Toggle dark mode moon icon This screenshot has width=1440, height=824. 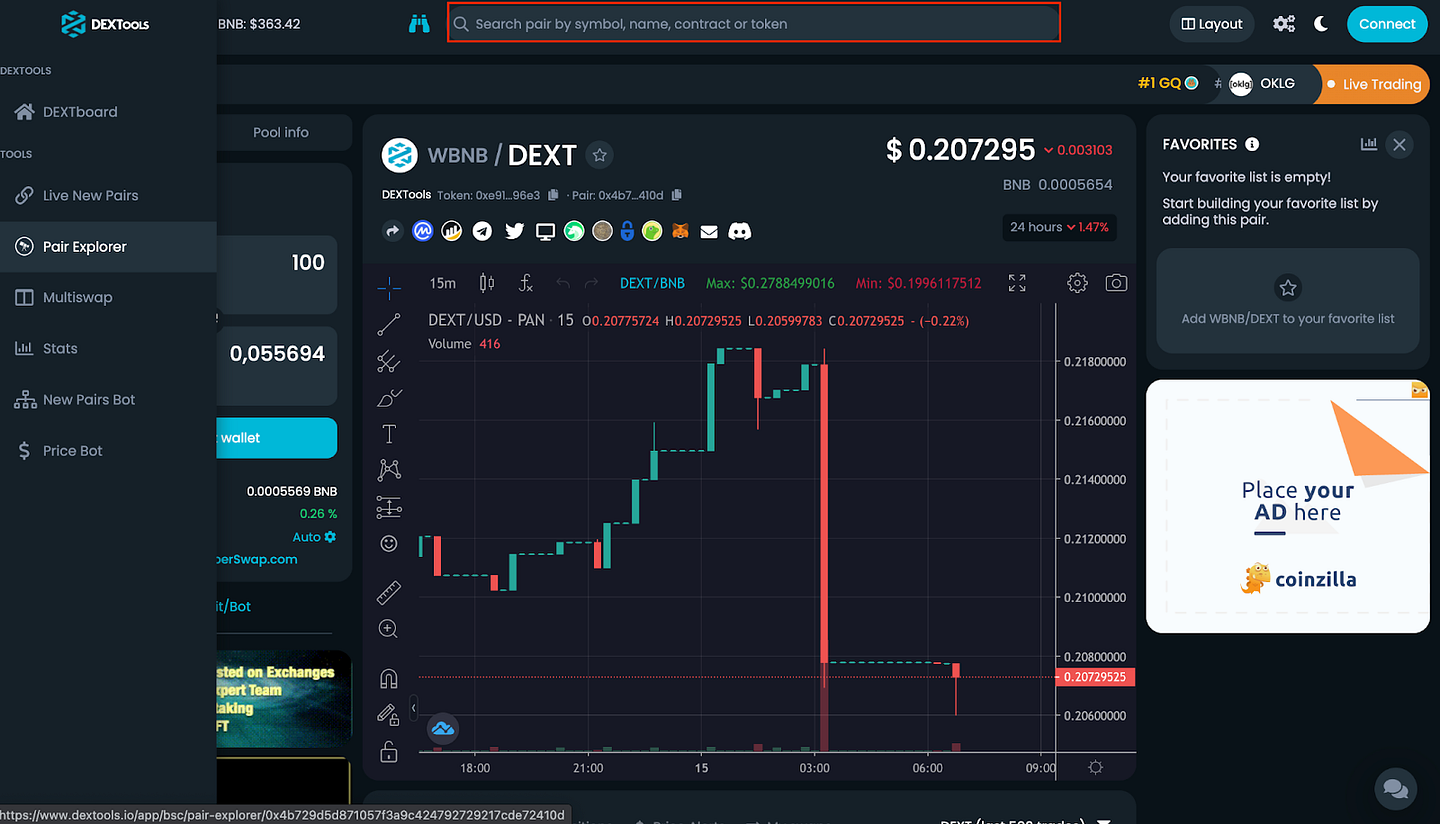coord(1321,24)
